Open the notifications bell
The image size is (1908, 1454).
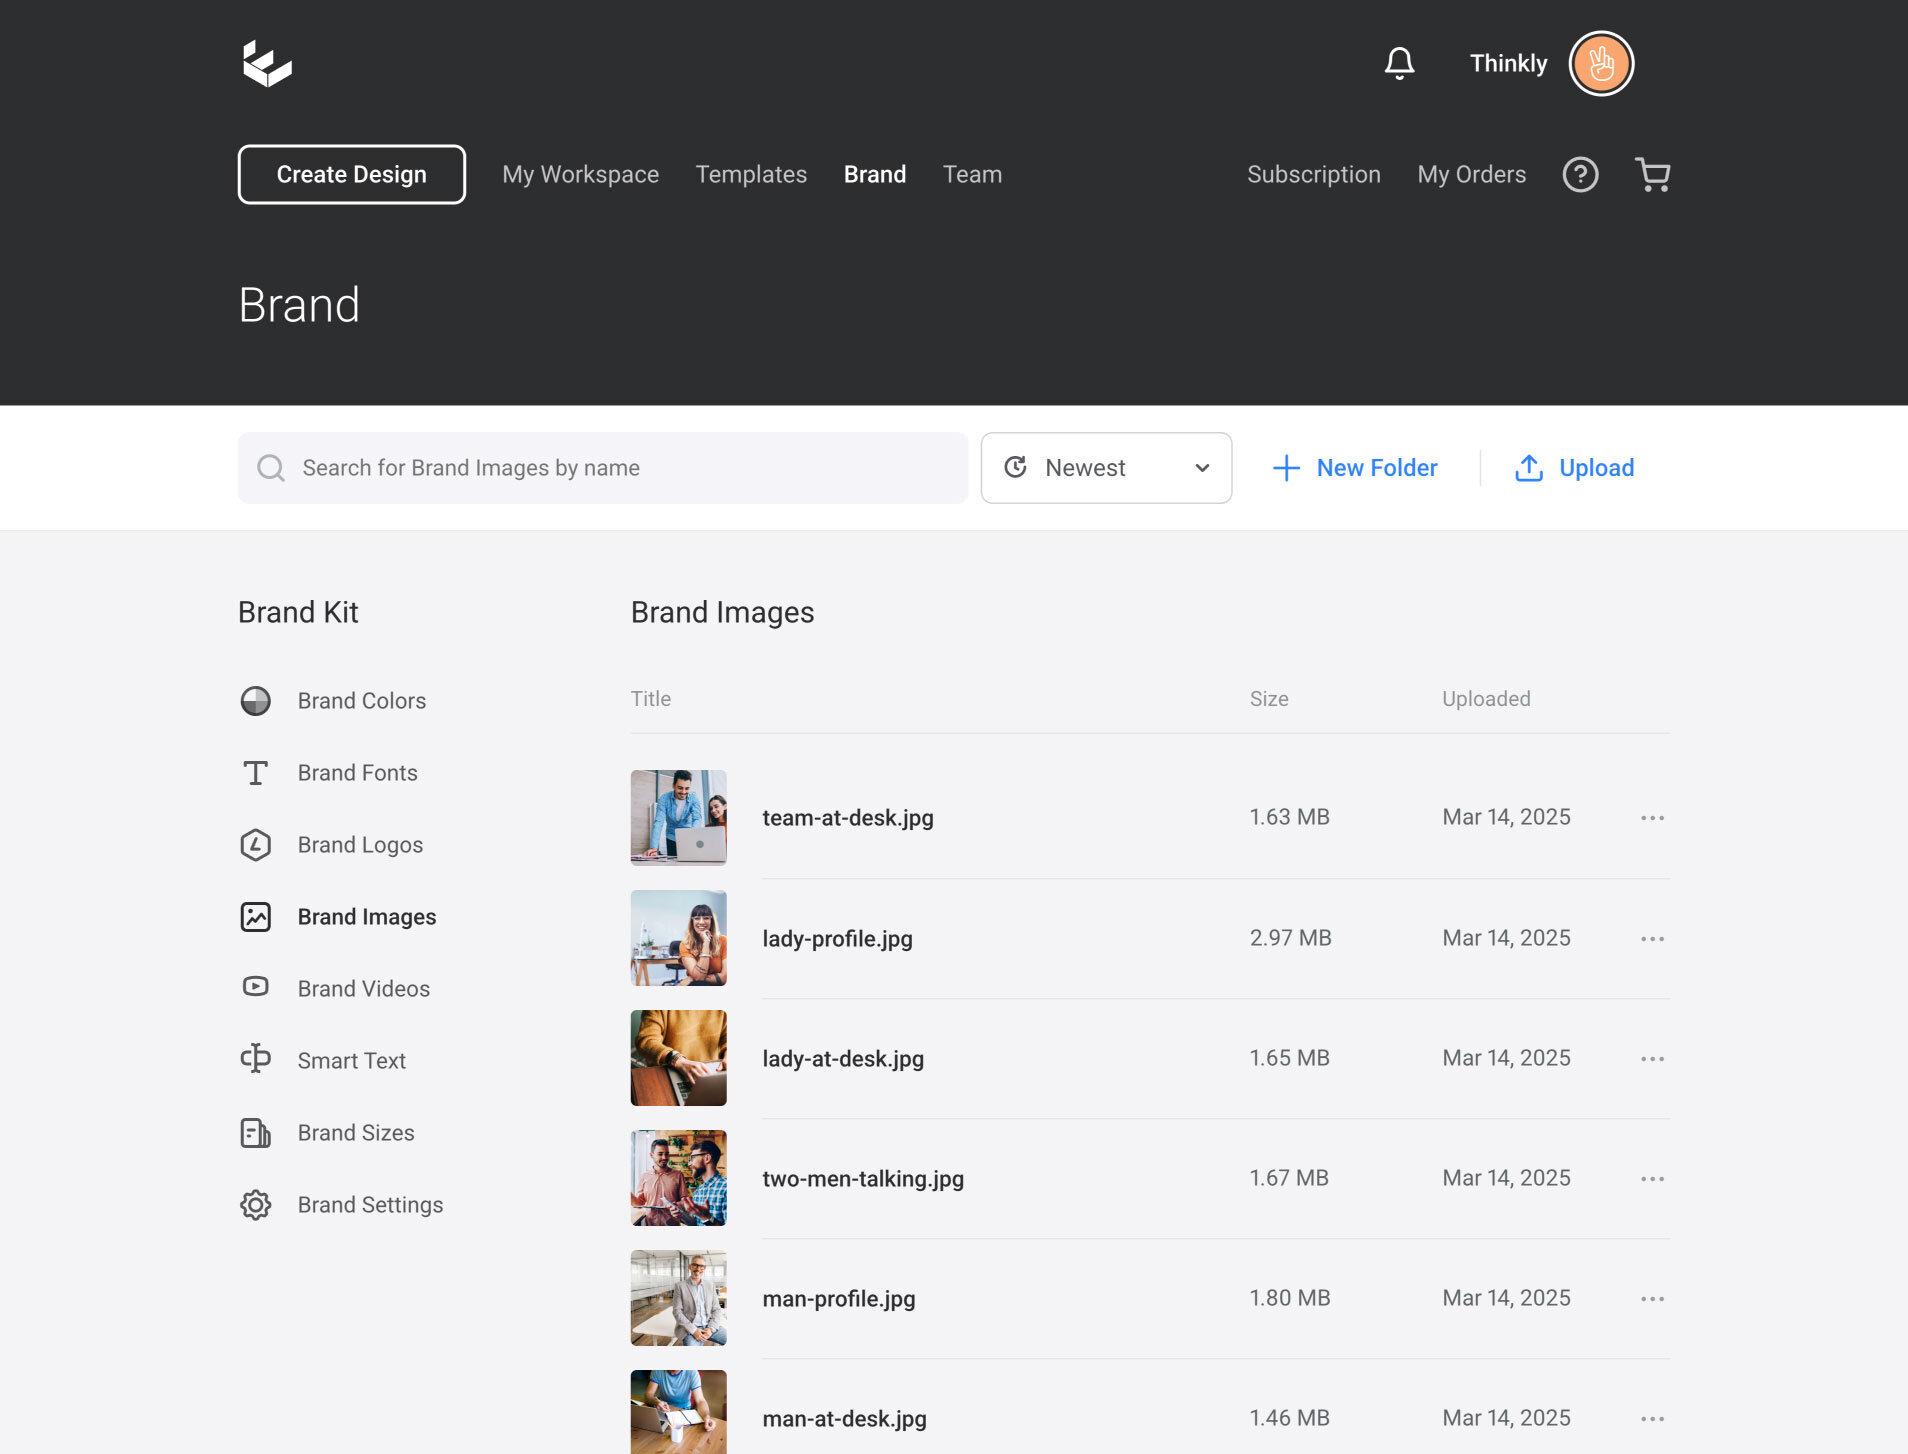point(1399,64)
